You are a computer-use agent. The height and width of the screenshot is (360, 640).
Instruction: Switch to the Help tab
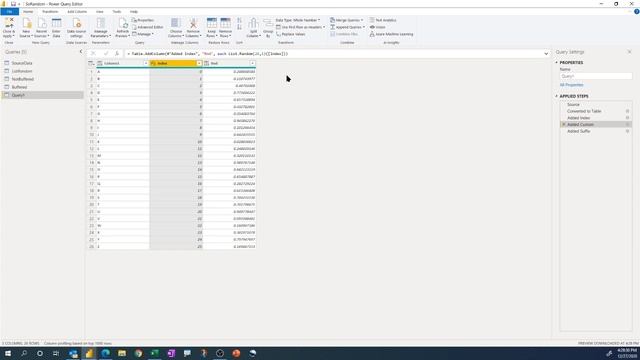[x=134, y=11]
